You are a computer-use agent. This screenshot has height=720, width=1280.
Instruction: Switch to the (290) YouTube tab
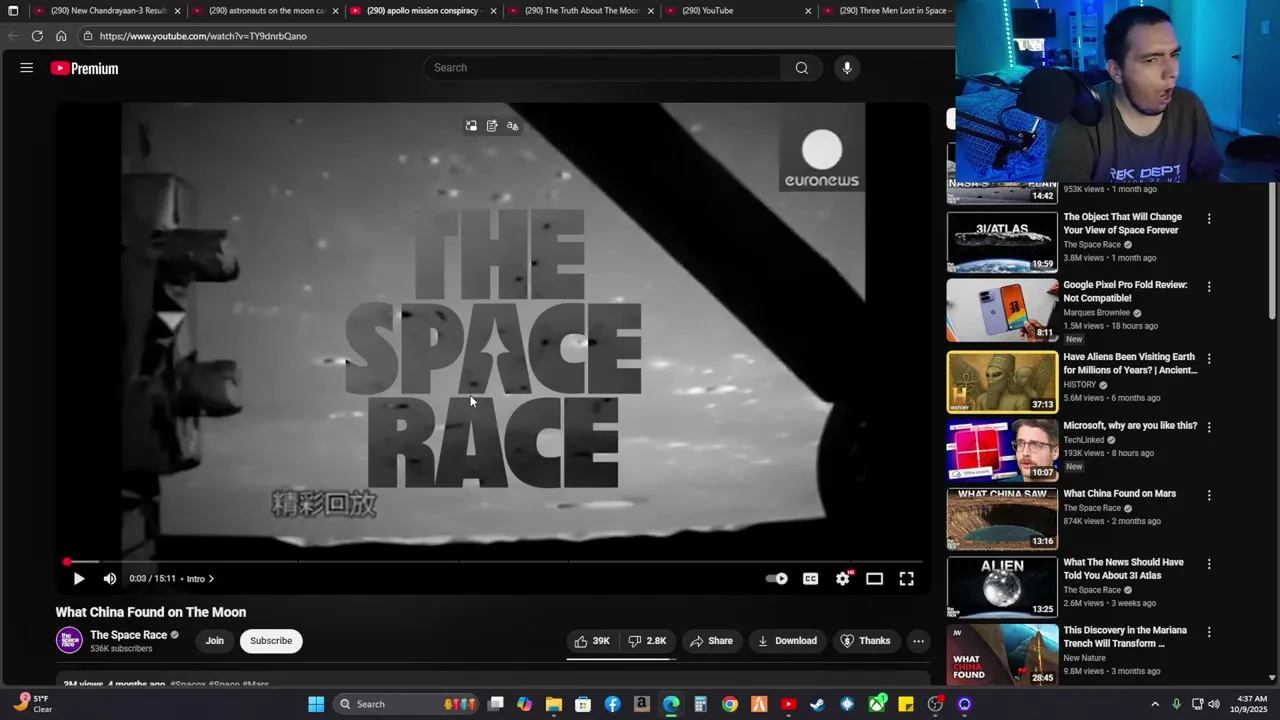coord(740,11)
